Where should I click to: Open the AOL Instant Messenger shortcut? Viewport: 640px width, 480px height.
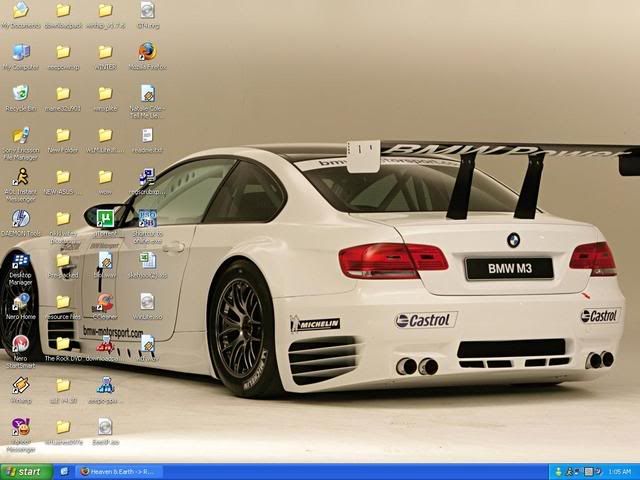click(x=21, y=177)
